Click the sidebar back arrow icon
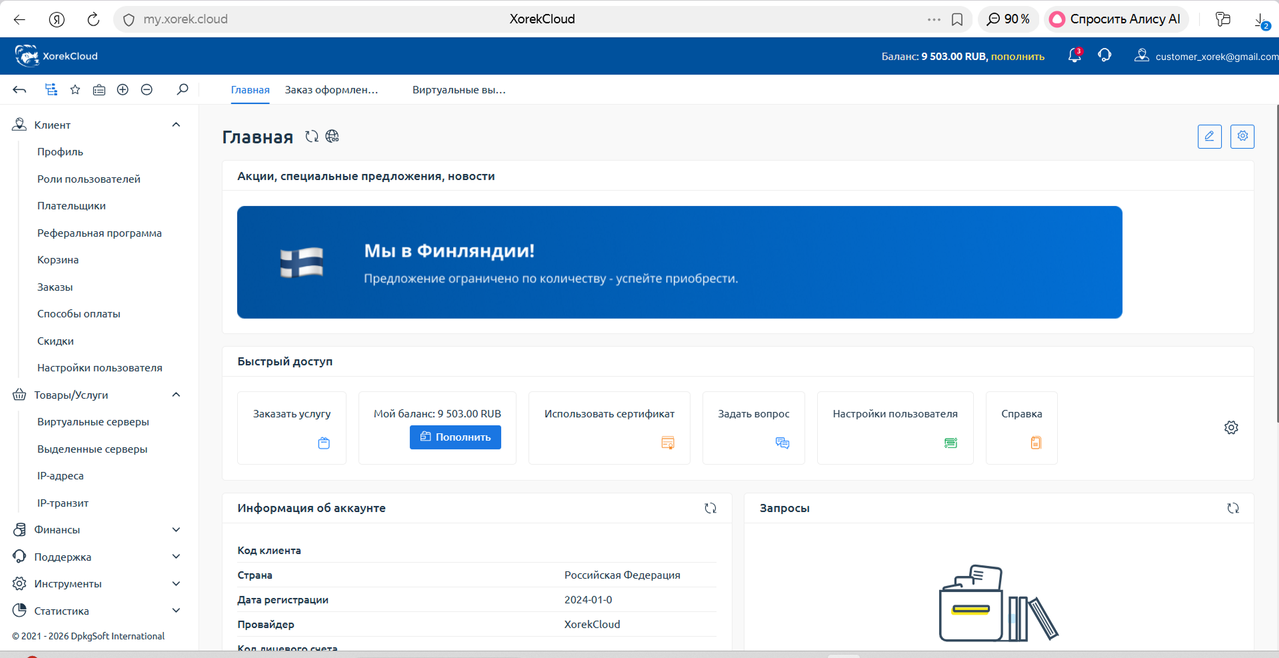 19,90
